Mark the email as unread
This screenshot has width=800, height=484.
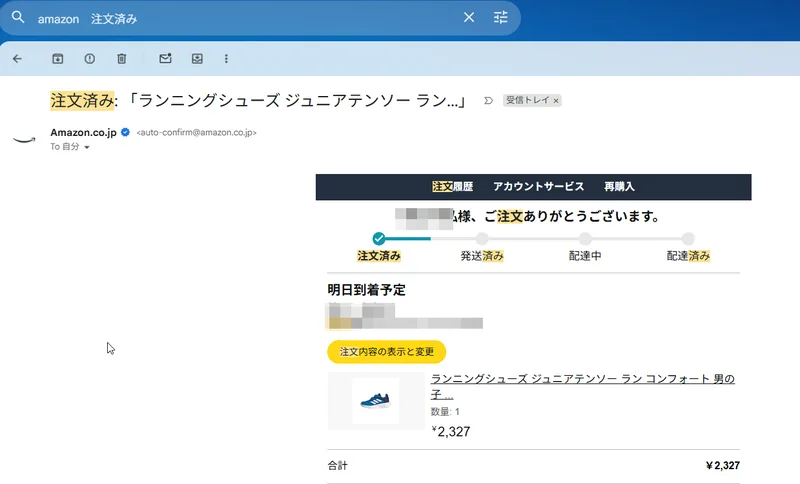tap(165, 59)
